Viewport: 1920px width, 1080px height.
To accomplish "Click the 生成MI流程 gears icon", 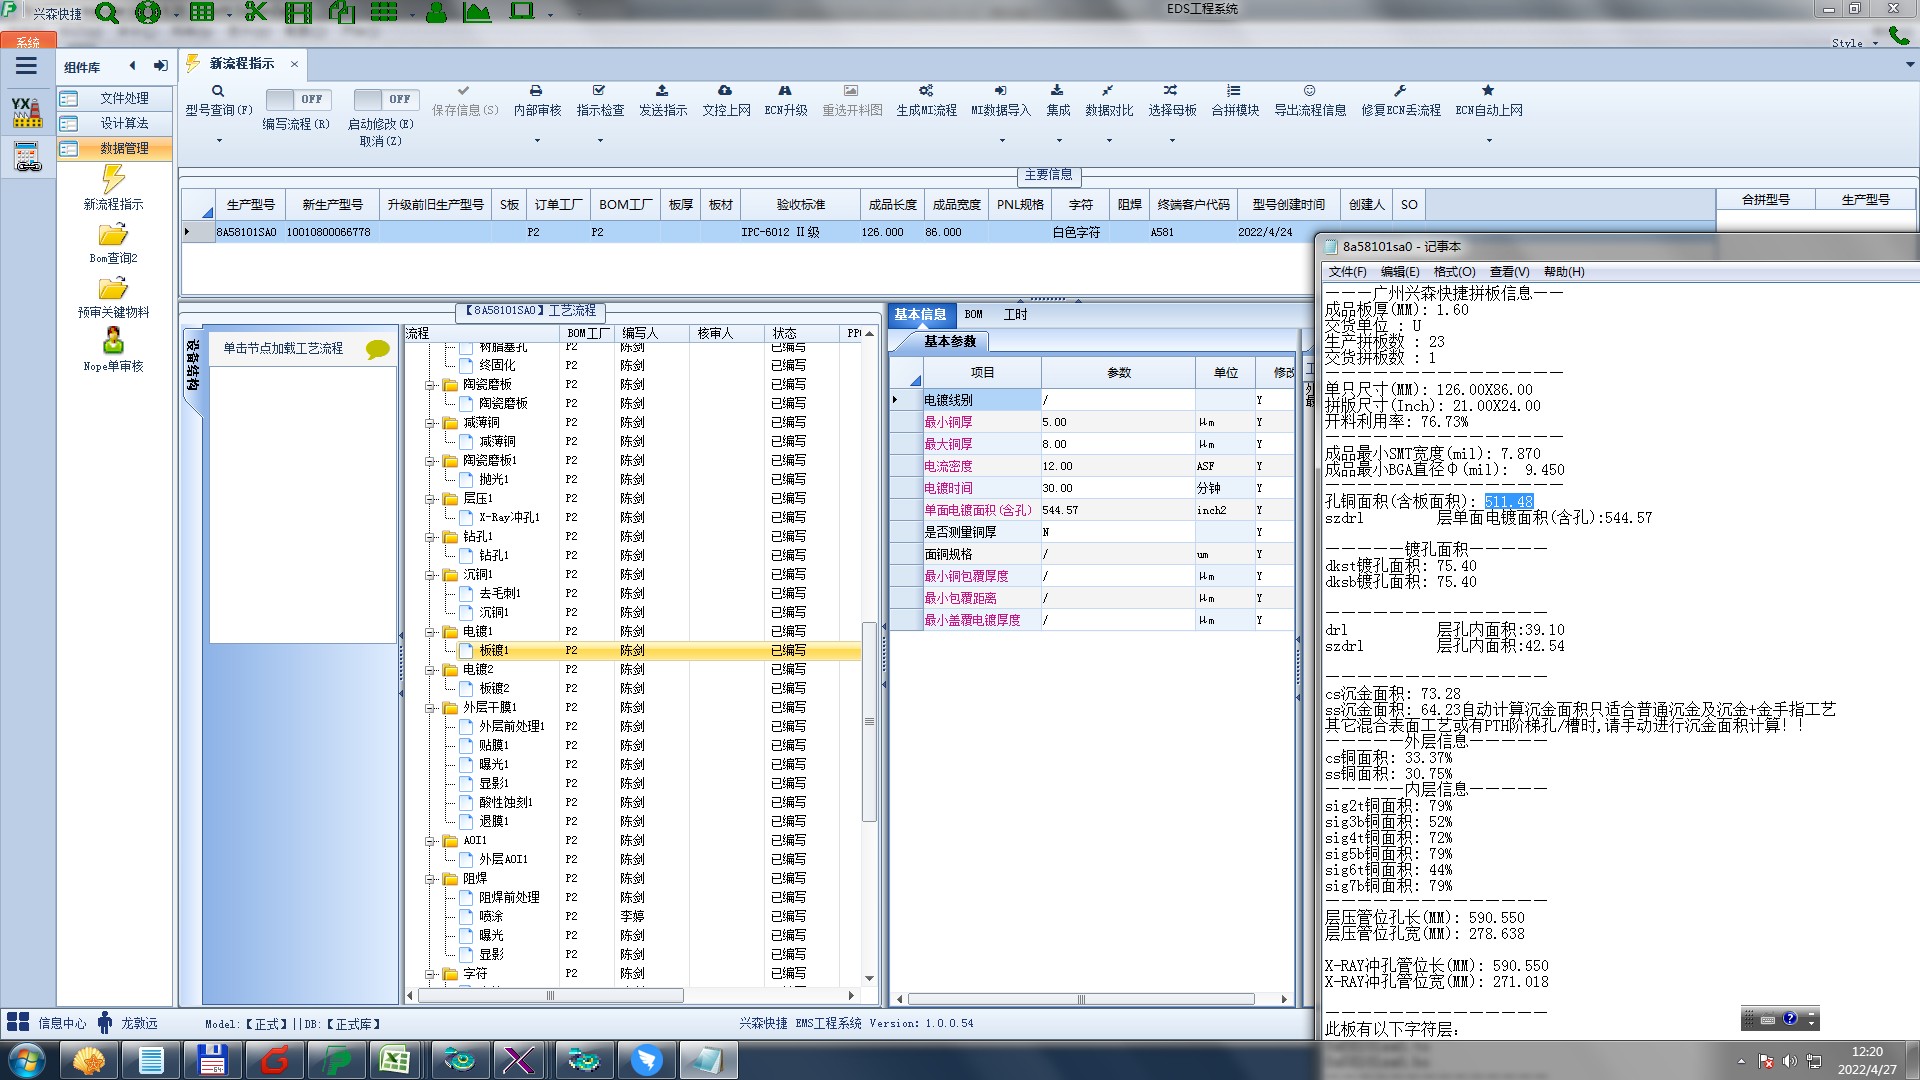I will point(926,91).
